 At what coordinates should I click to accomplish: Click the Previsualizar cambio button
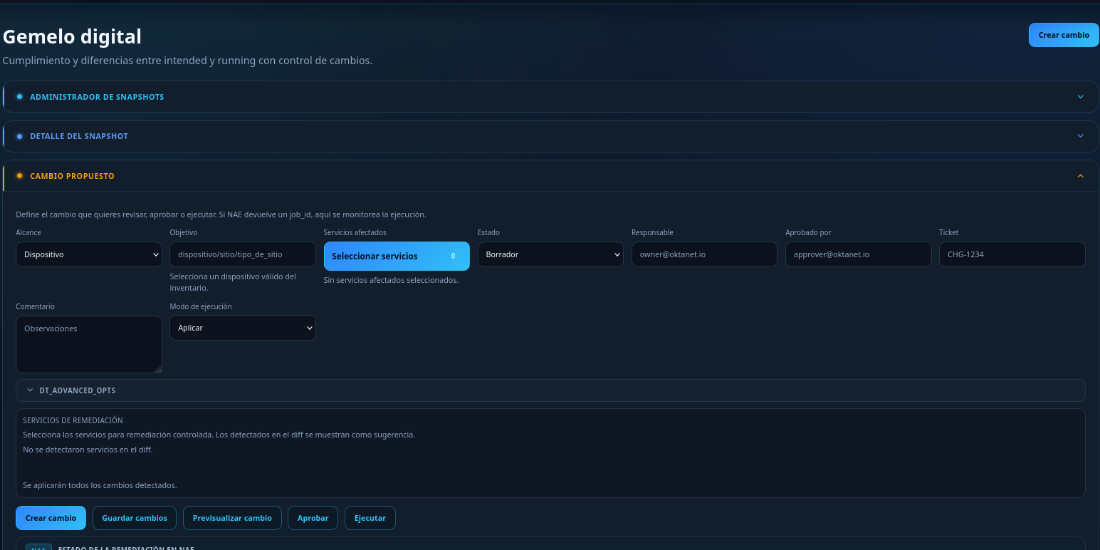pyautogui.click(x=232, y=518)
